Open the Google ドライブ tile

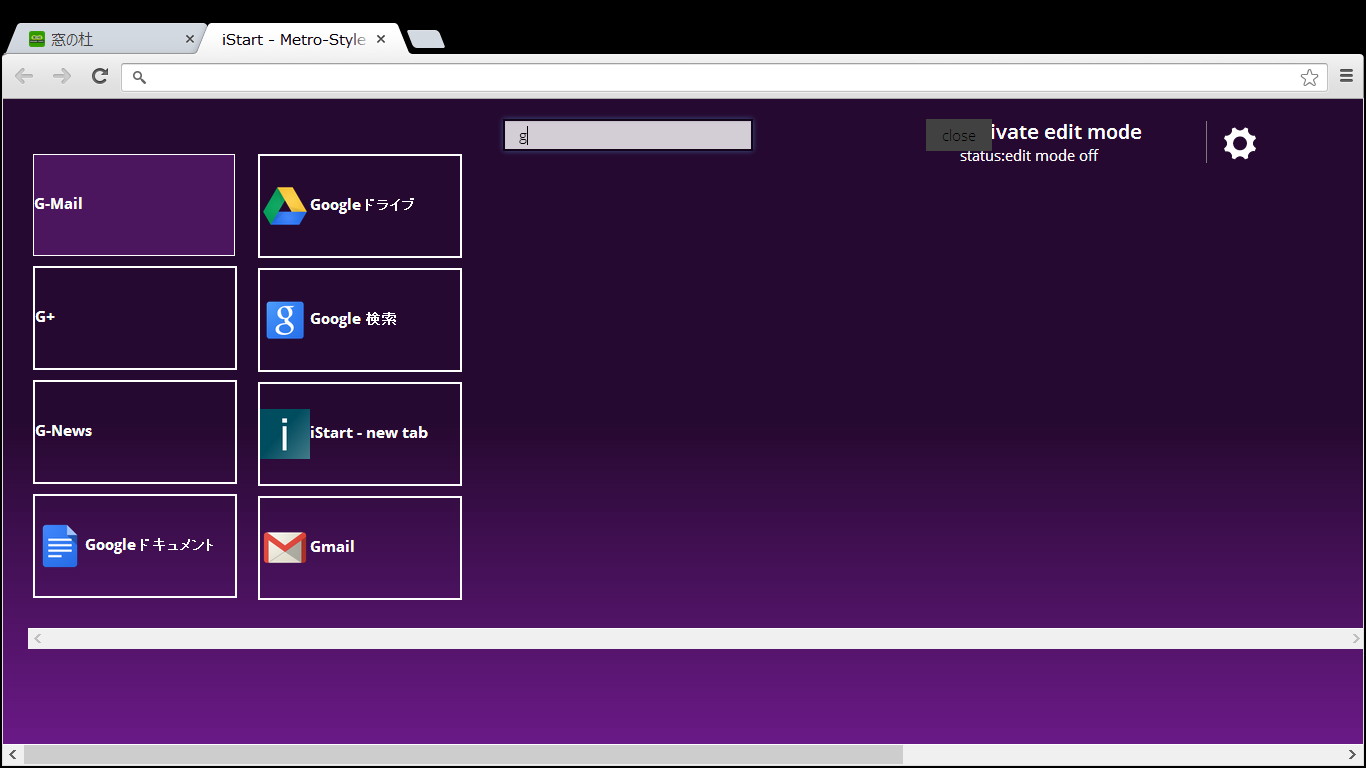tap(360, 206)
